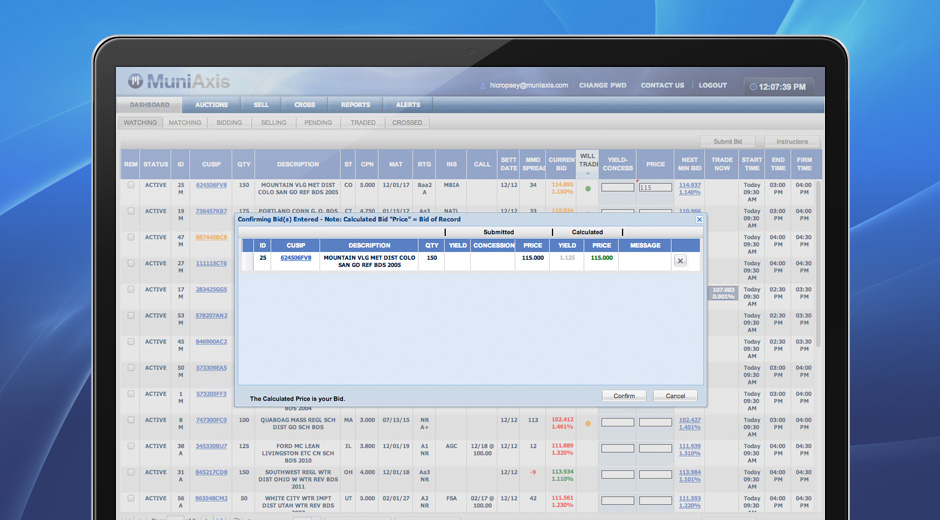This screenshot has width=940, height=520.
Task: Open the REPORTS tab
Action: pos(355,105)
